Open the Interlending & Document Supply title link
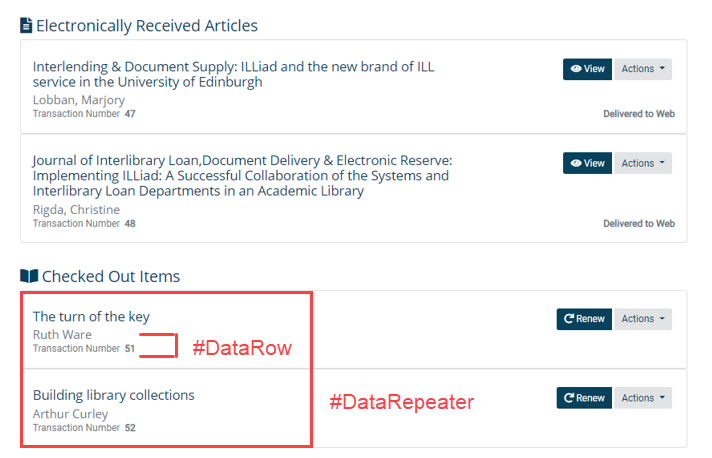 [x=233, y=74]
